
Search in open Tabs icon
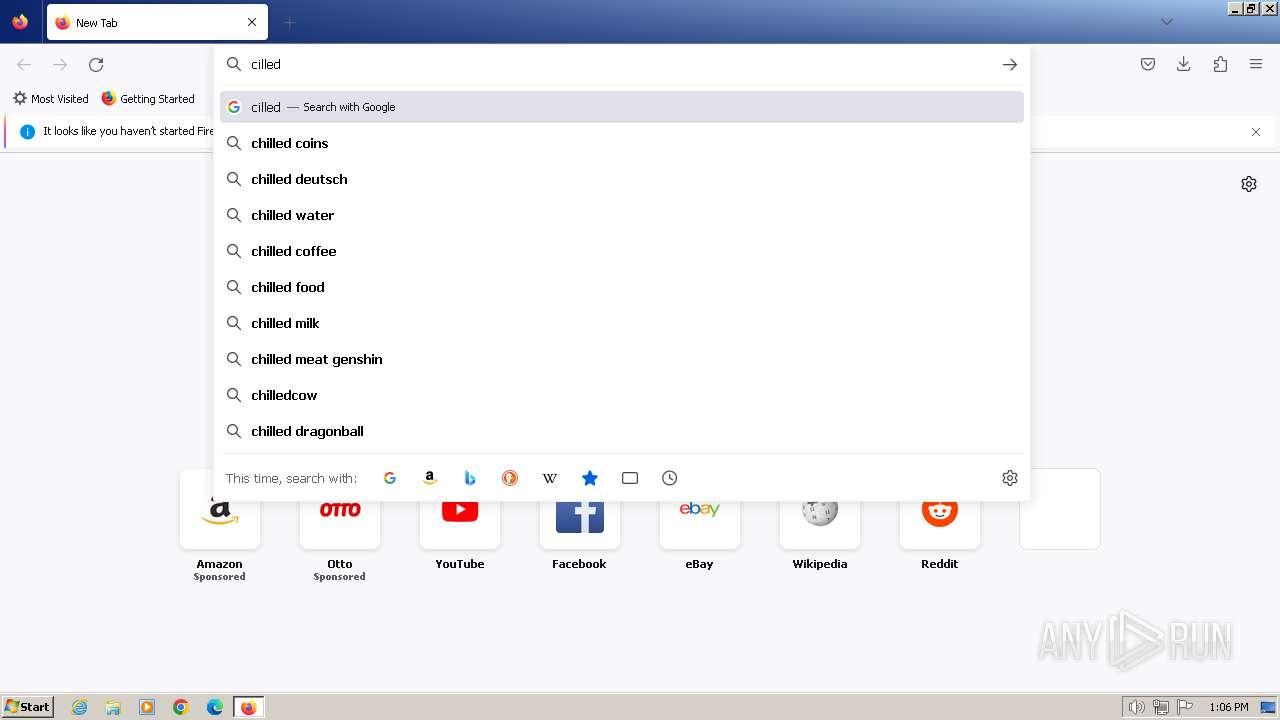click(x=630, y=478)
